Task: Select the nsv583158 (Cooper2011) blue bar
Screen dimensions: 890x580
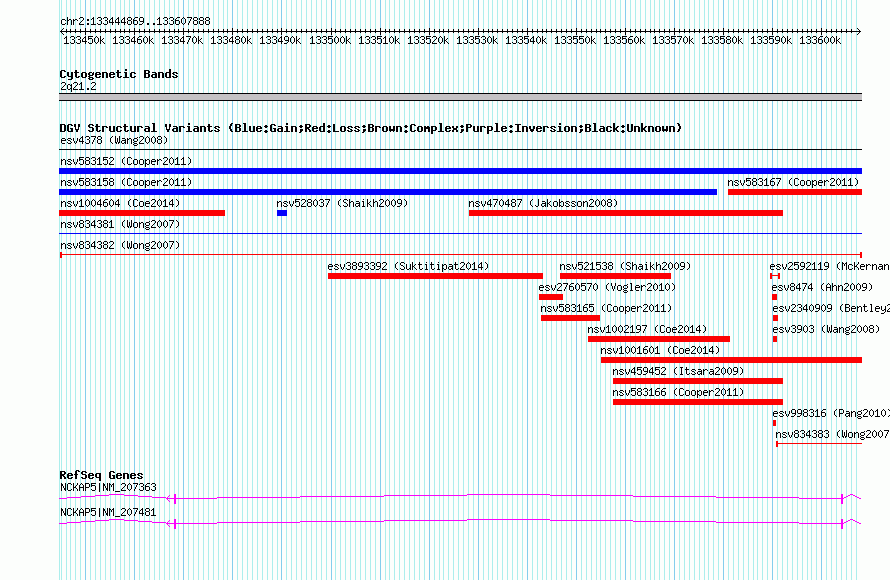Action: 388,192
